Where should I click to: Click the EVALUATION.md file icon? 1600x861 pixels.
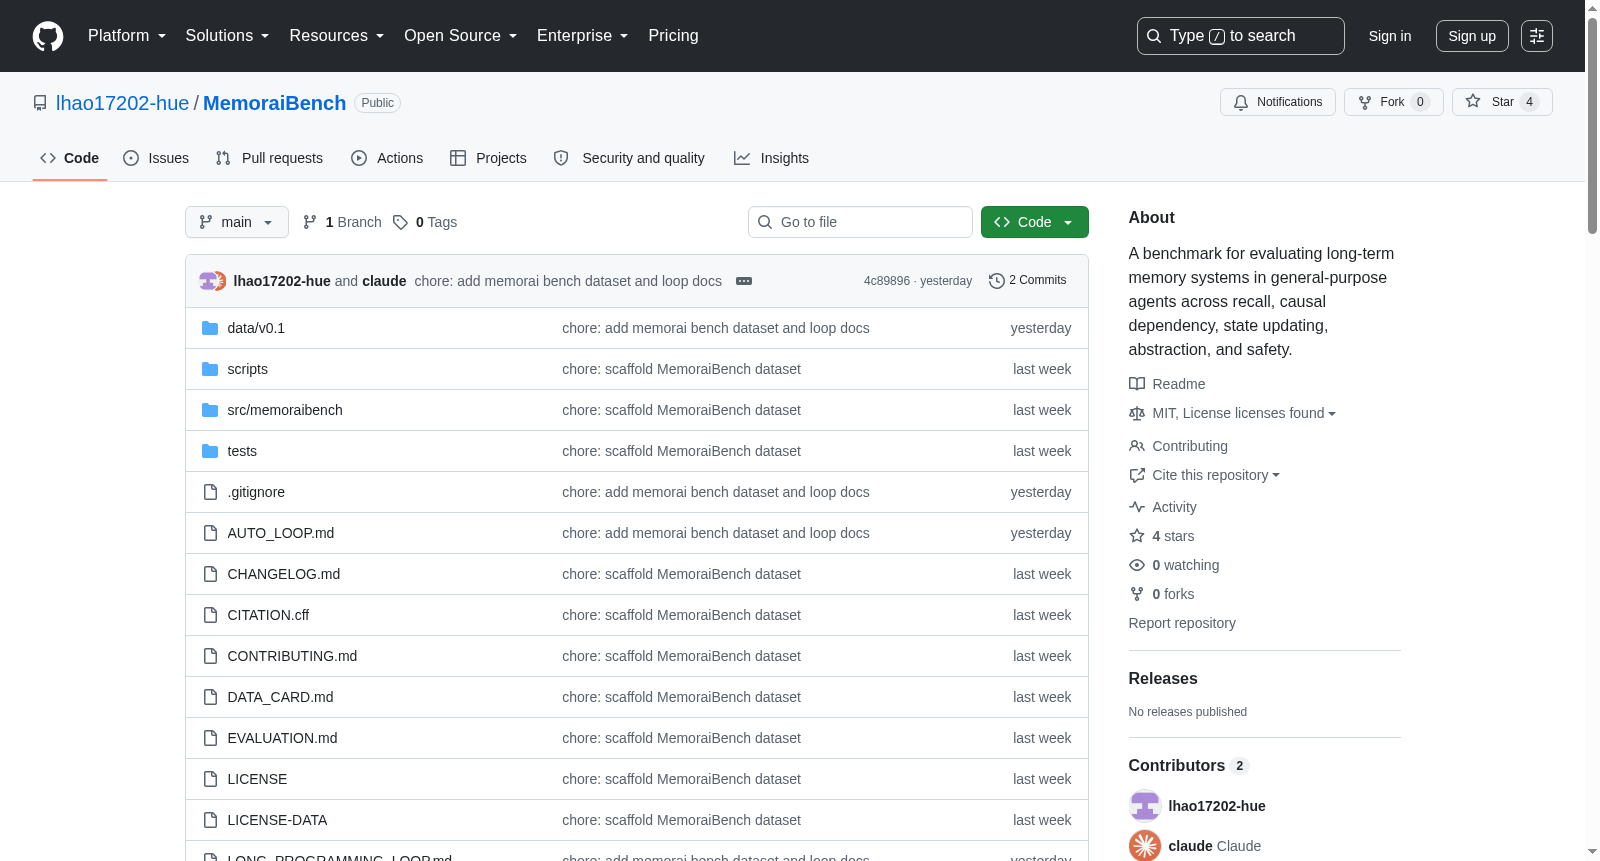[x=210, y=738]
